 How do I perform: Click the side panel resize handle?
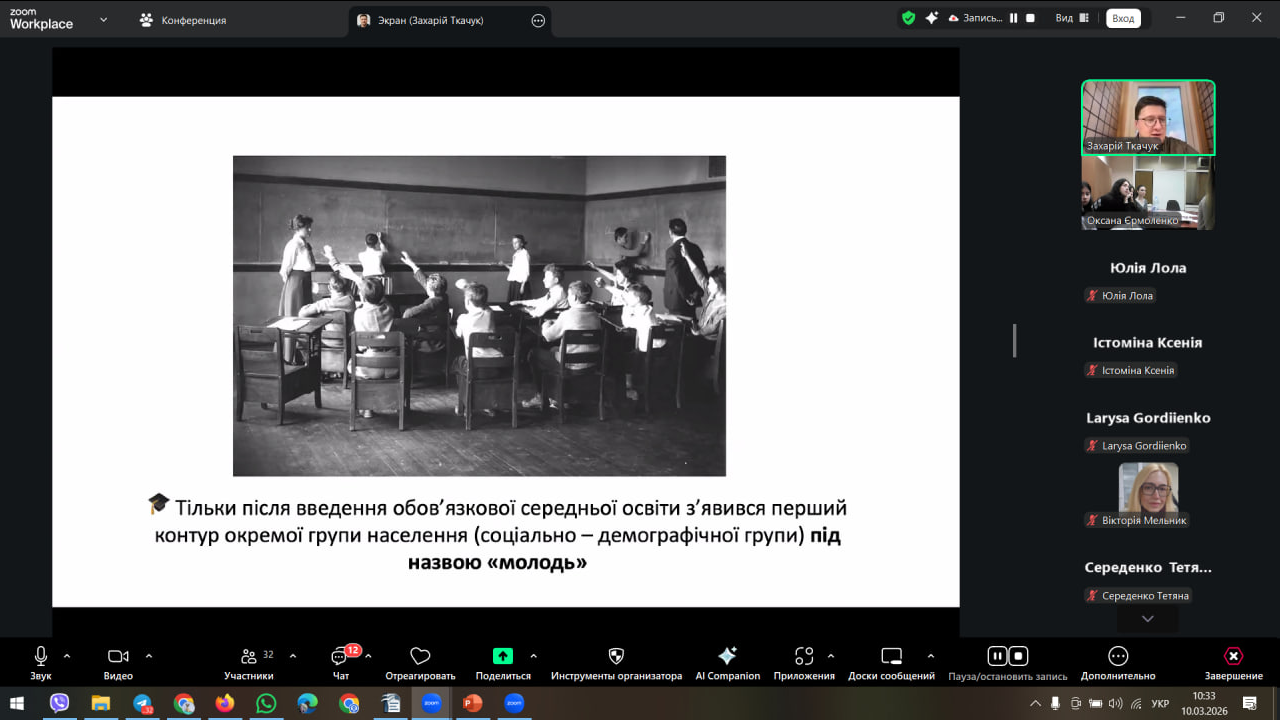[1014, 340]
